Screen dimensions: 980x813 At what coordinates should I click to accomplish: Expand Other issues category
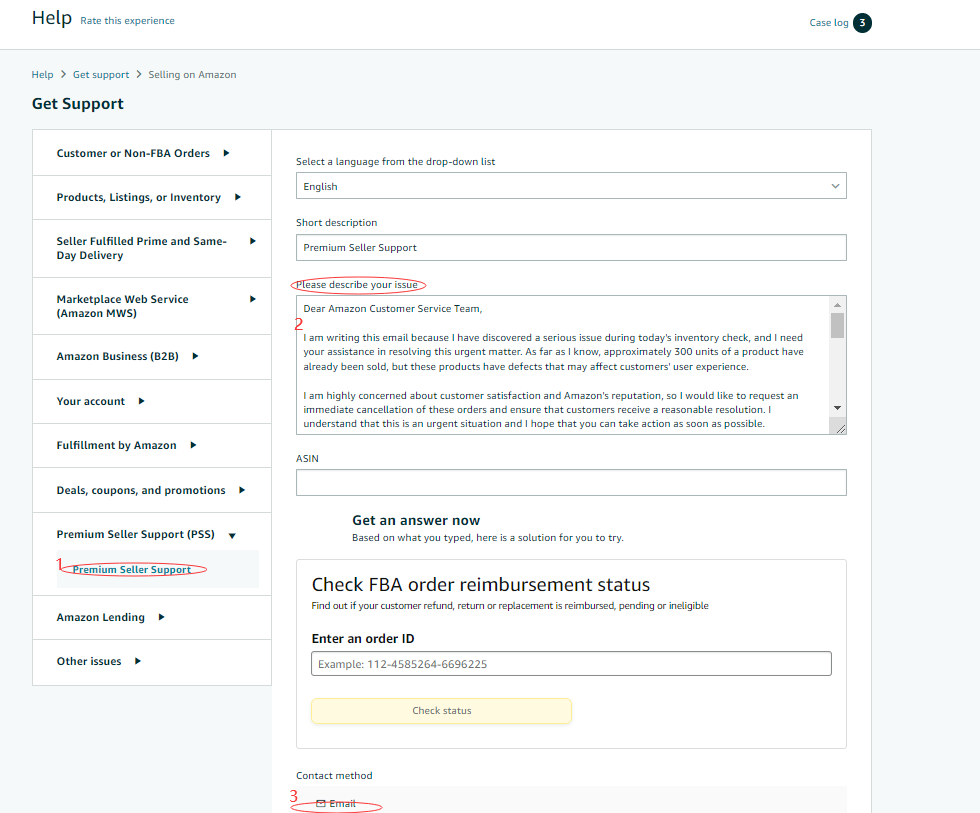pos(152,662)
